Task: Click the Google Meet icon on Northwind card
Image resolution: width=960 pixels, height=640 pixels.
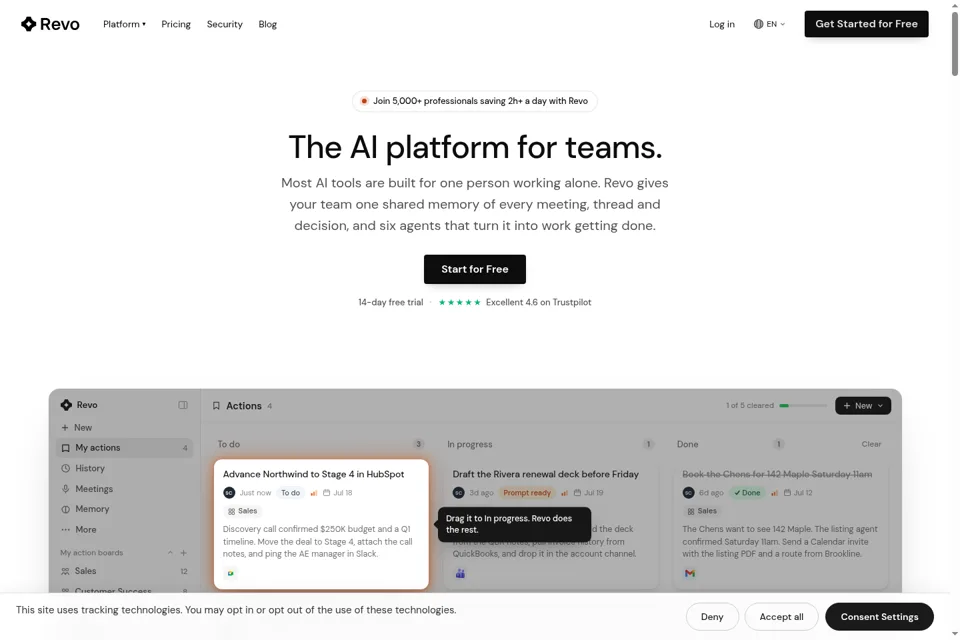Action: point(230,573)
